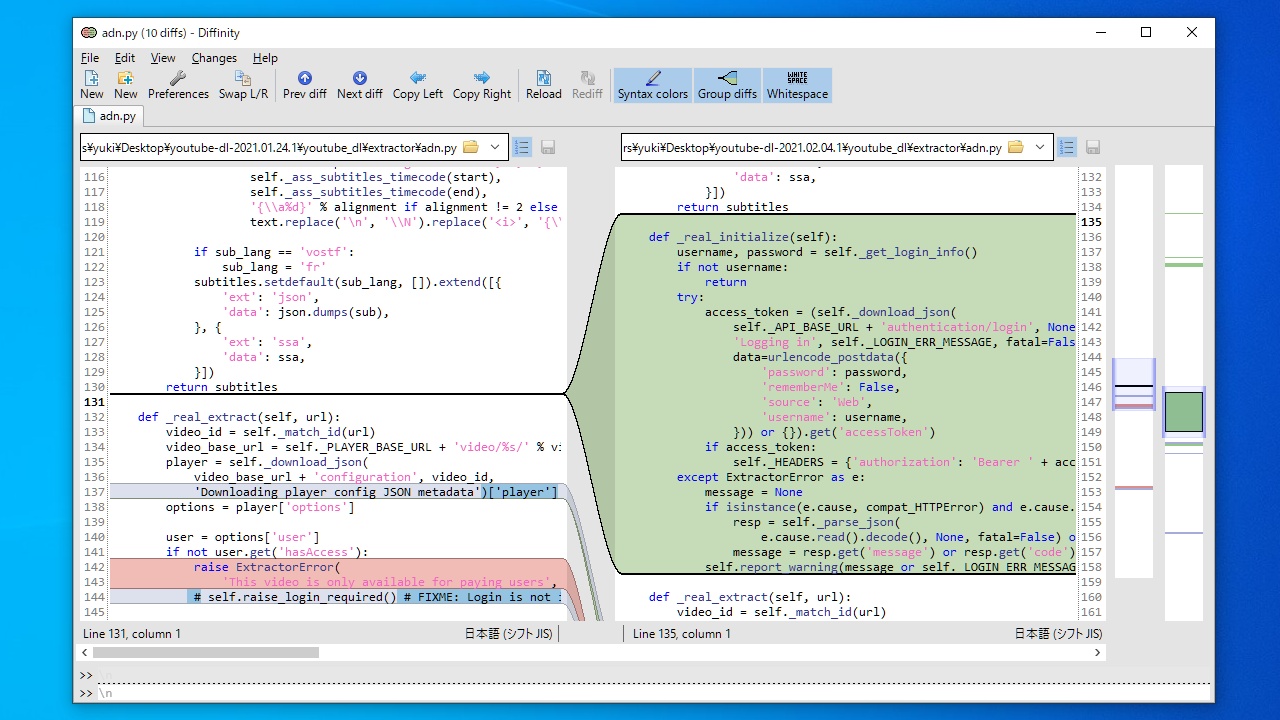This screenshot has height=720, width=1280.
Task: Swap left and right files with Swap L/R
Action: tap(243, 85)
